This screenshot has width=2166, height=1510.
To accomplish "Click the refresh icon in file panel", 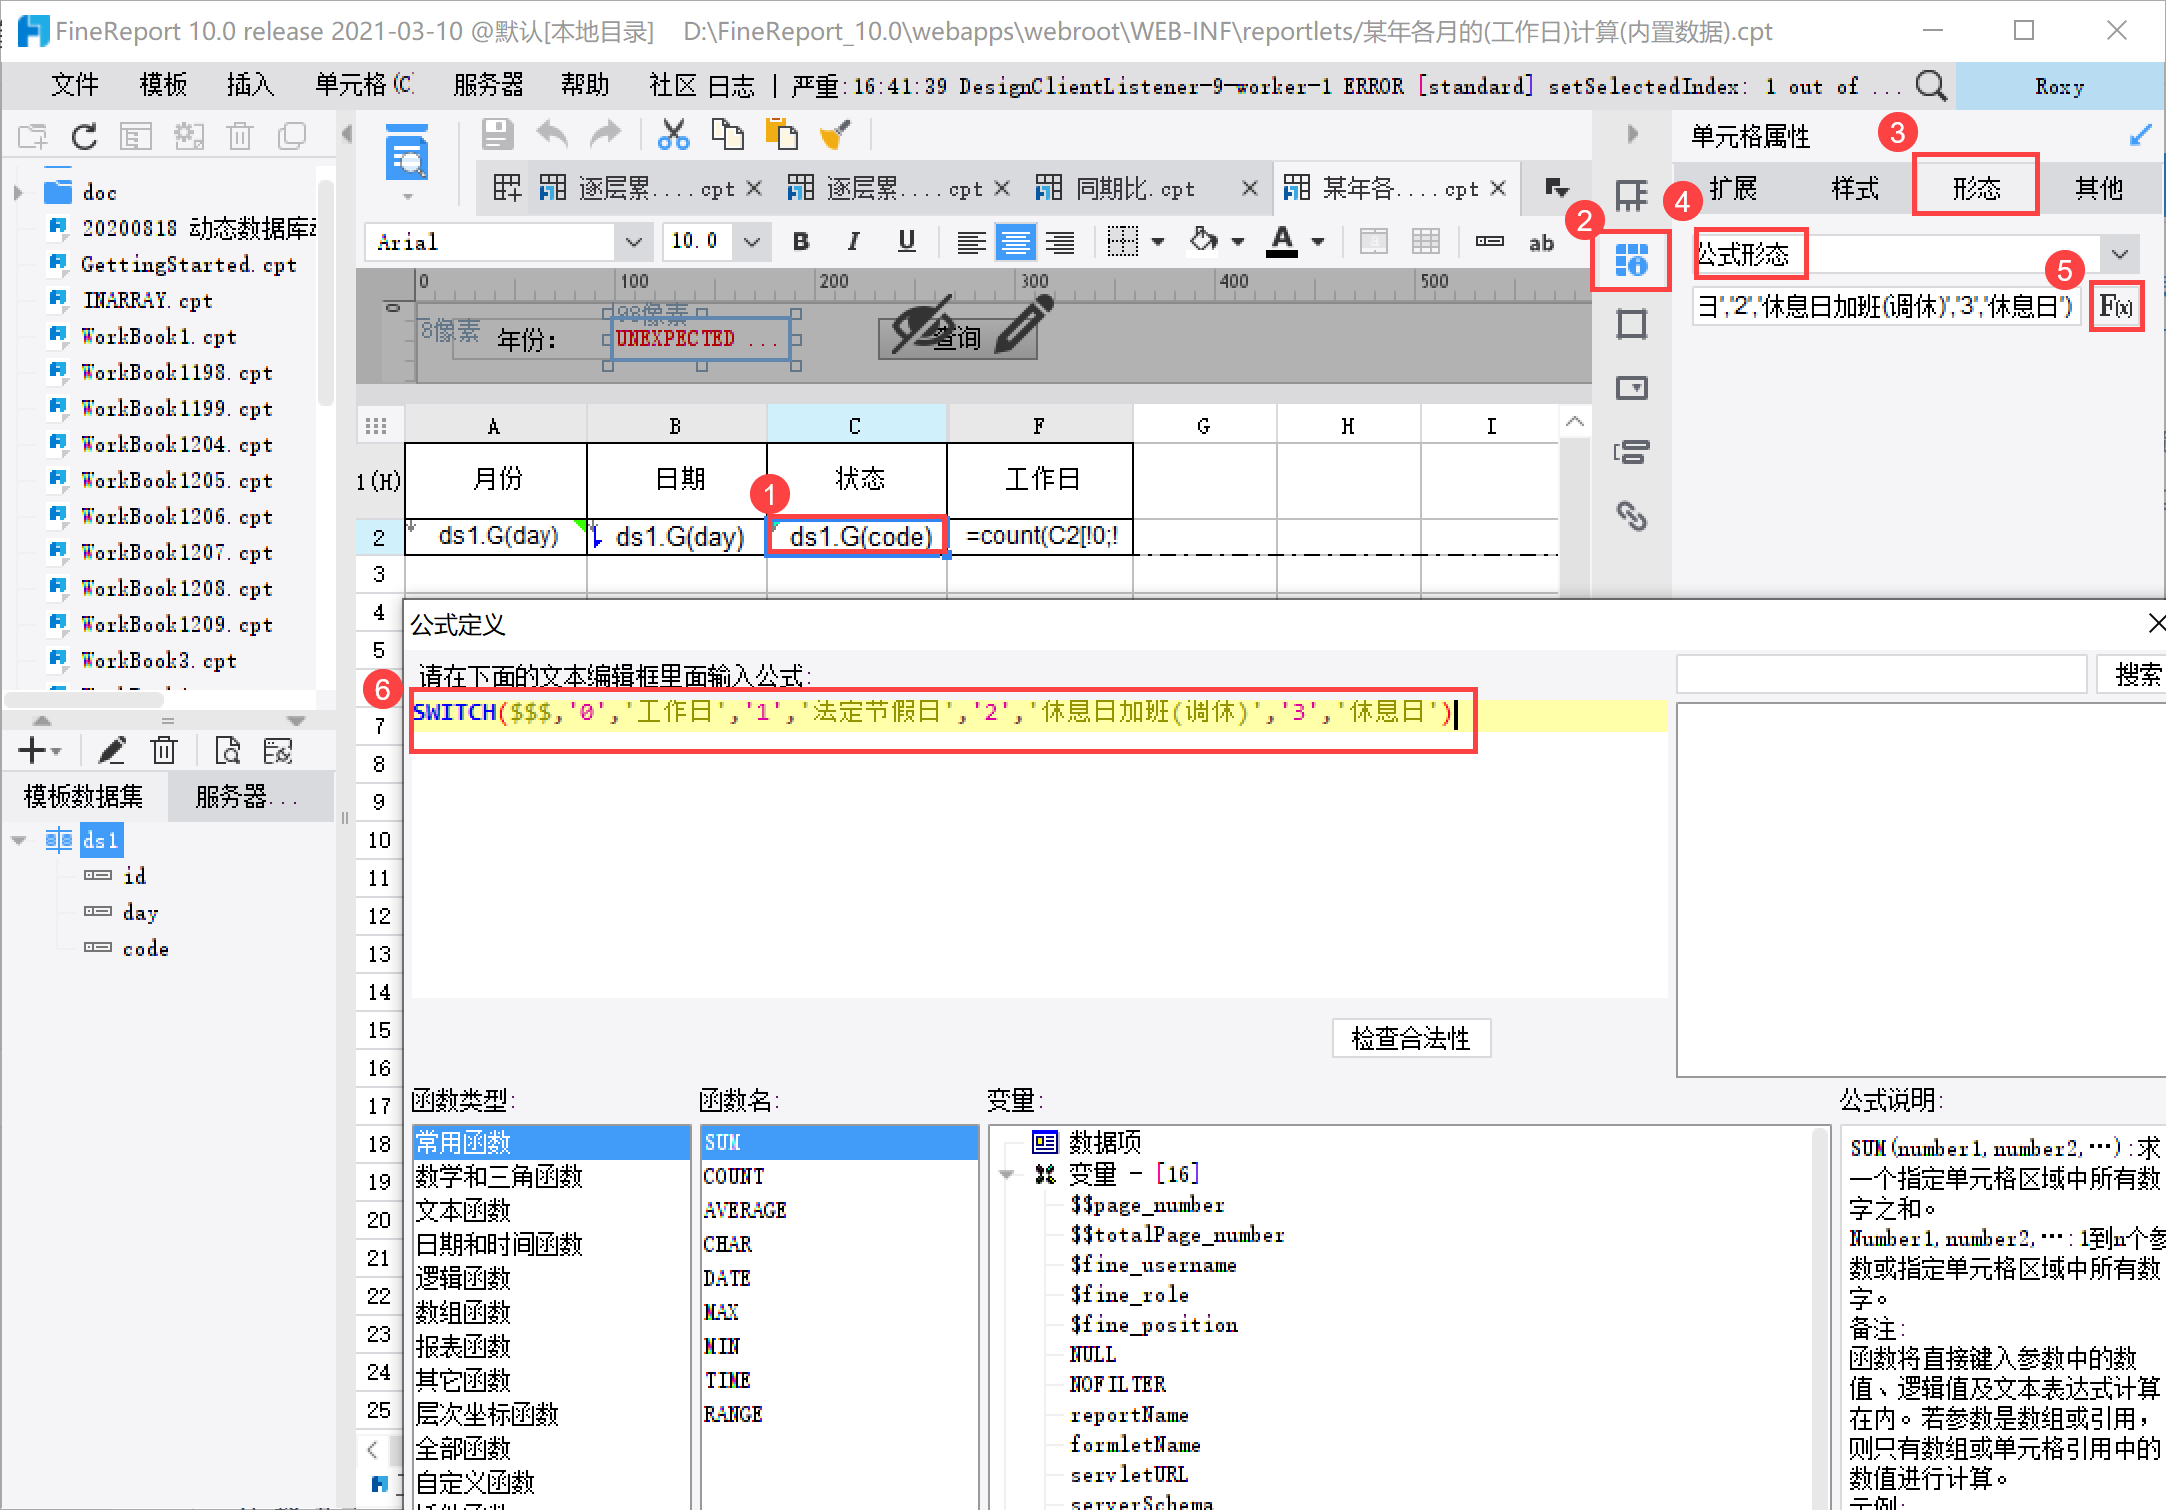I will (x=85, y=136).
